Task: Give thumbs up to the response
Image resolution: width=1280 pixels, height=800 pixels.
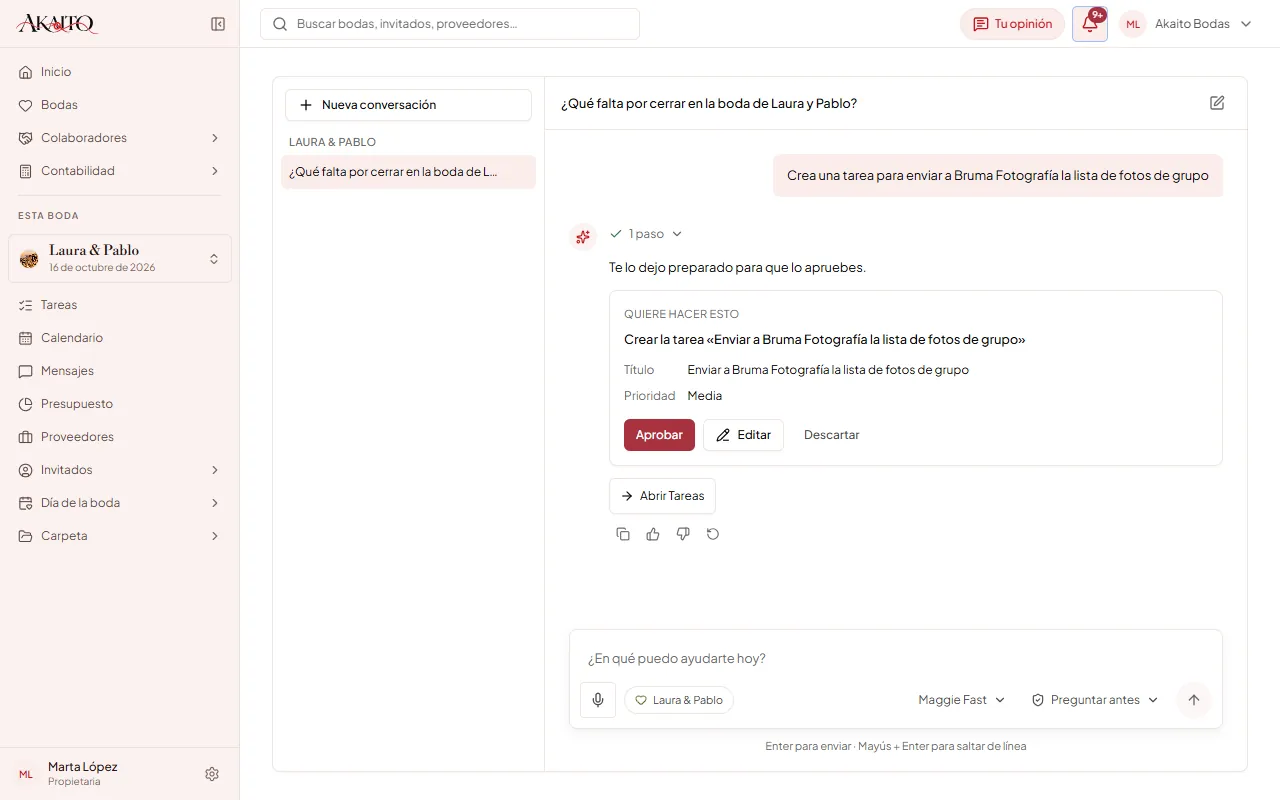Action: (x=653, y=534)
